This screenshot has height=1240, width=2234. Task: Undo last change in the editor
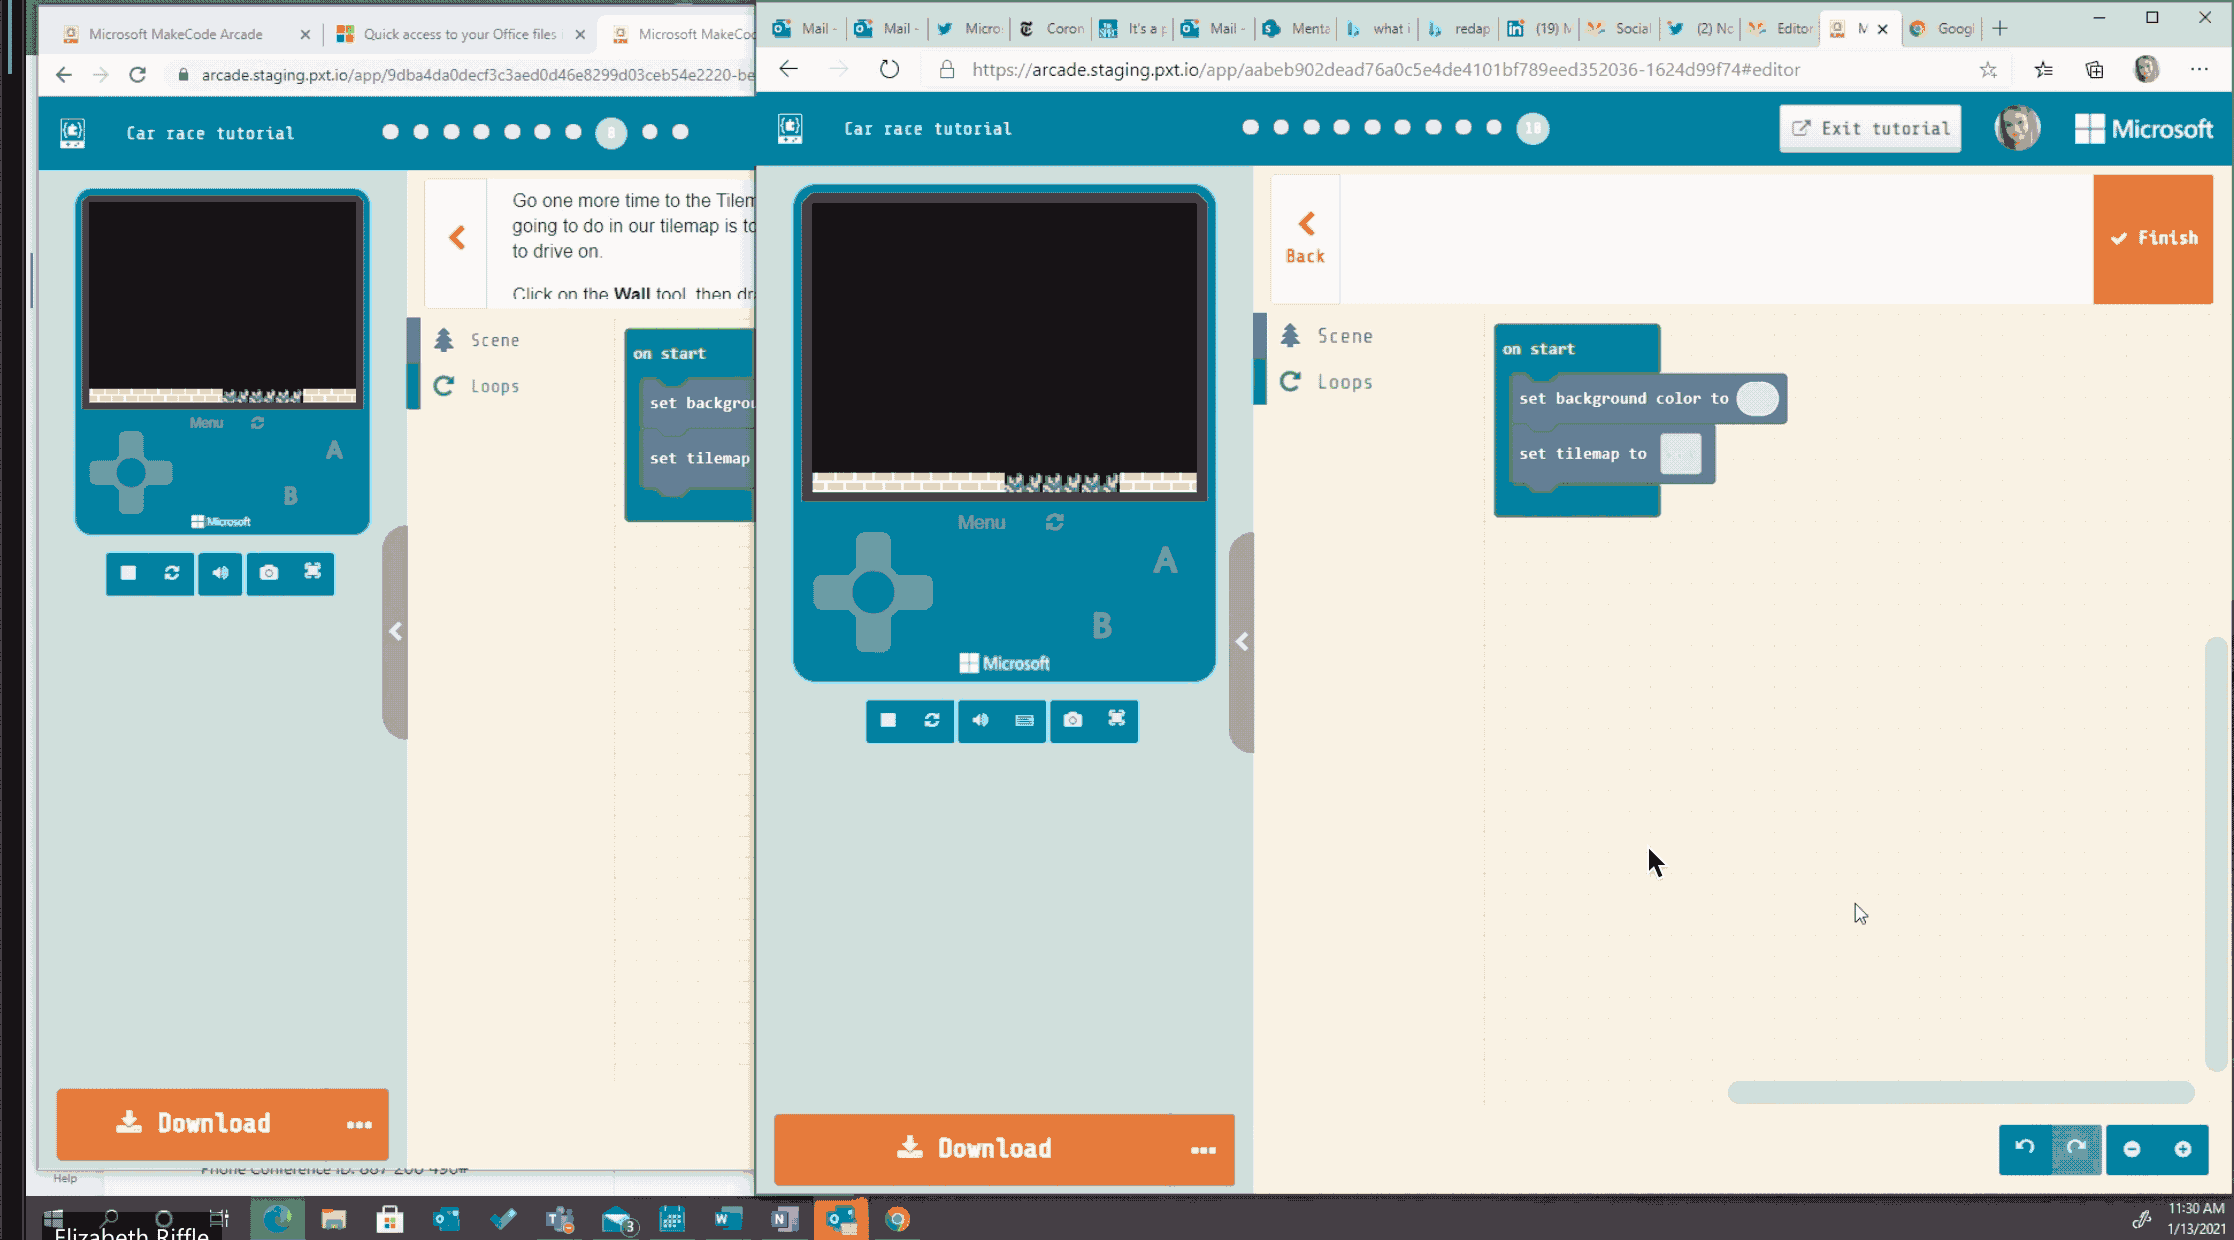2025,1148
